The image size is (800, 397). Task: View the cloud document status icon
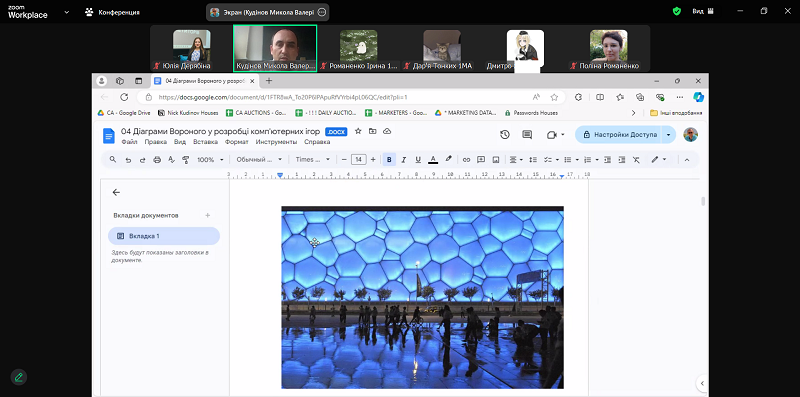point(387,132)
